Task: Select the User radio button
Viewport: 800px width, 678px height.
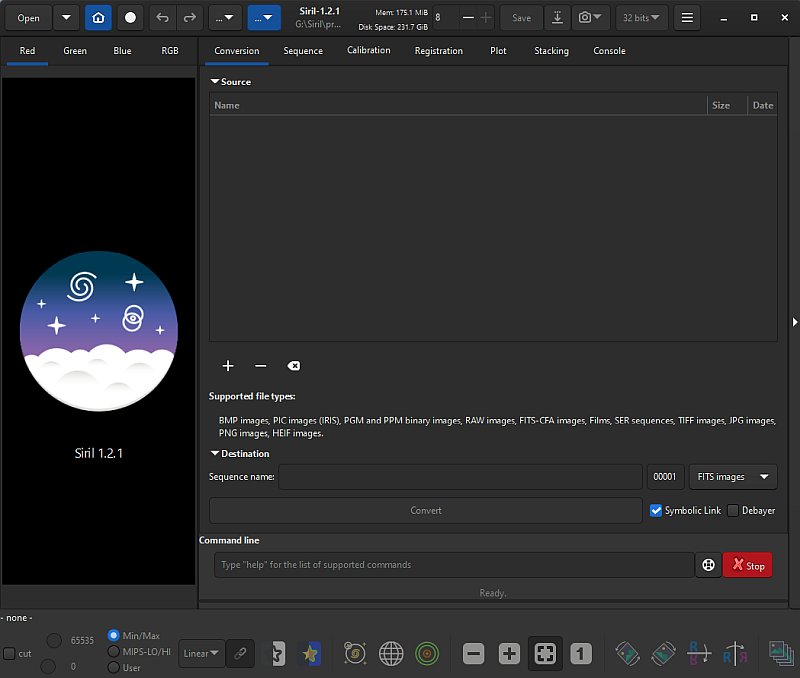Action: tap(113, 667)
